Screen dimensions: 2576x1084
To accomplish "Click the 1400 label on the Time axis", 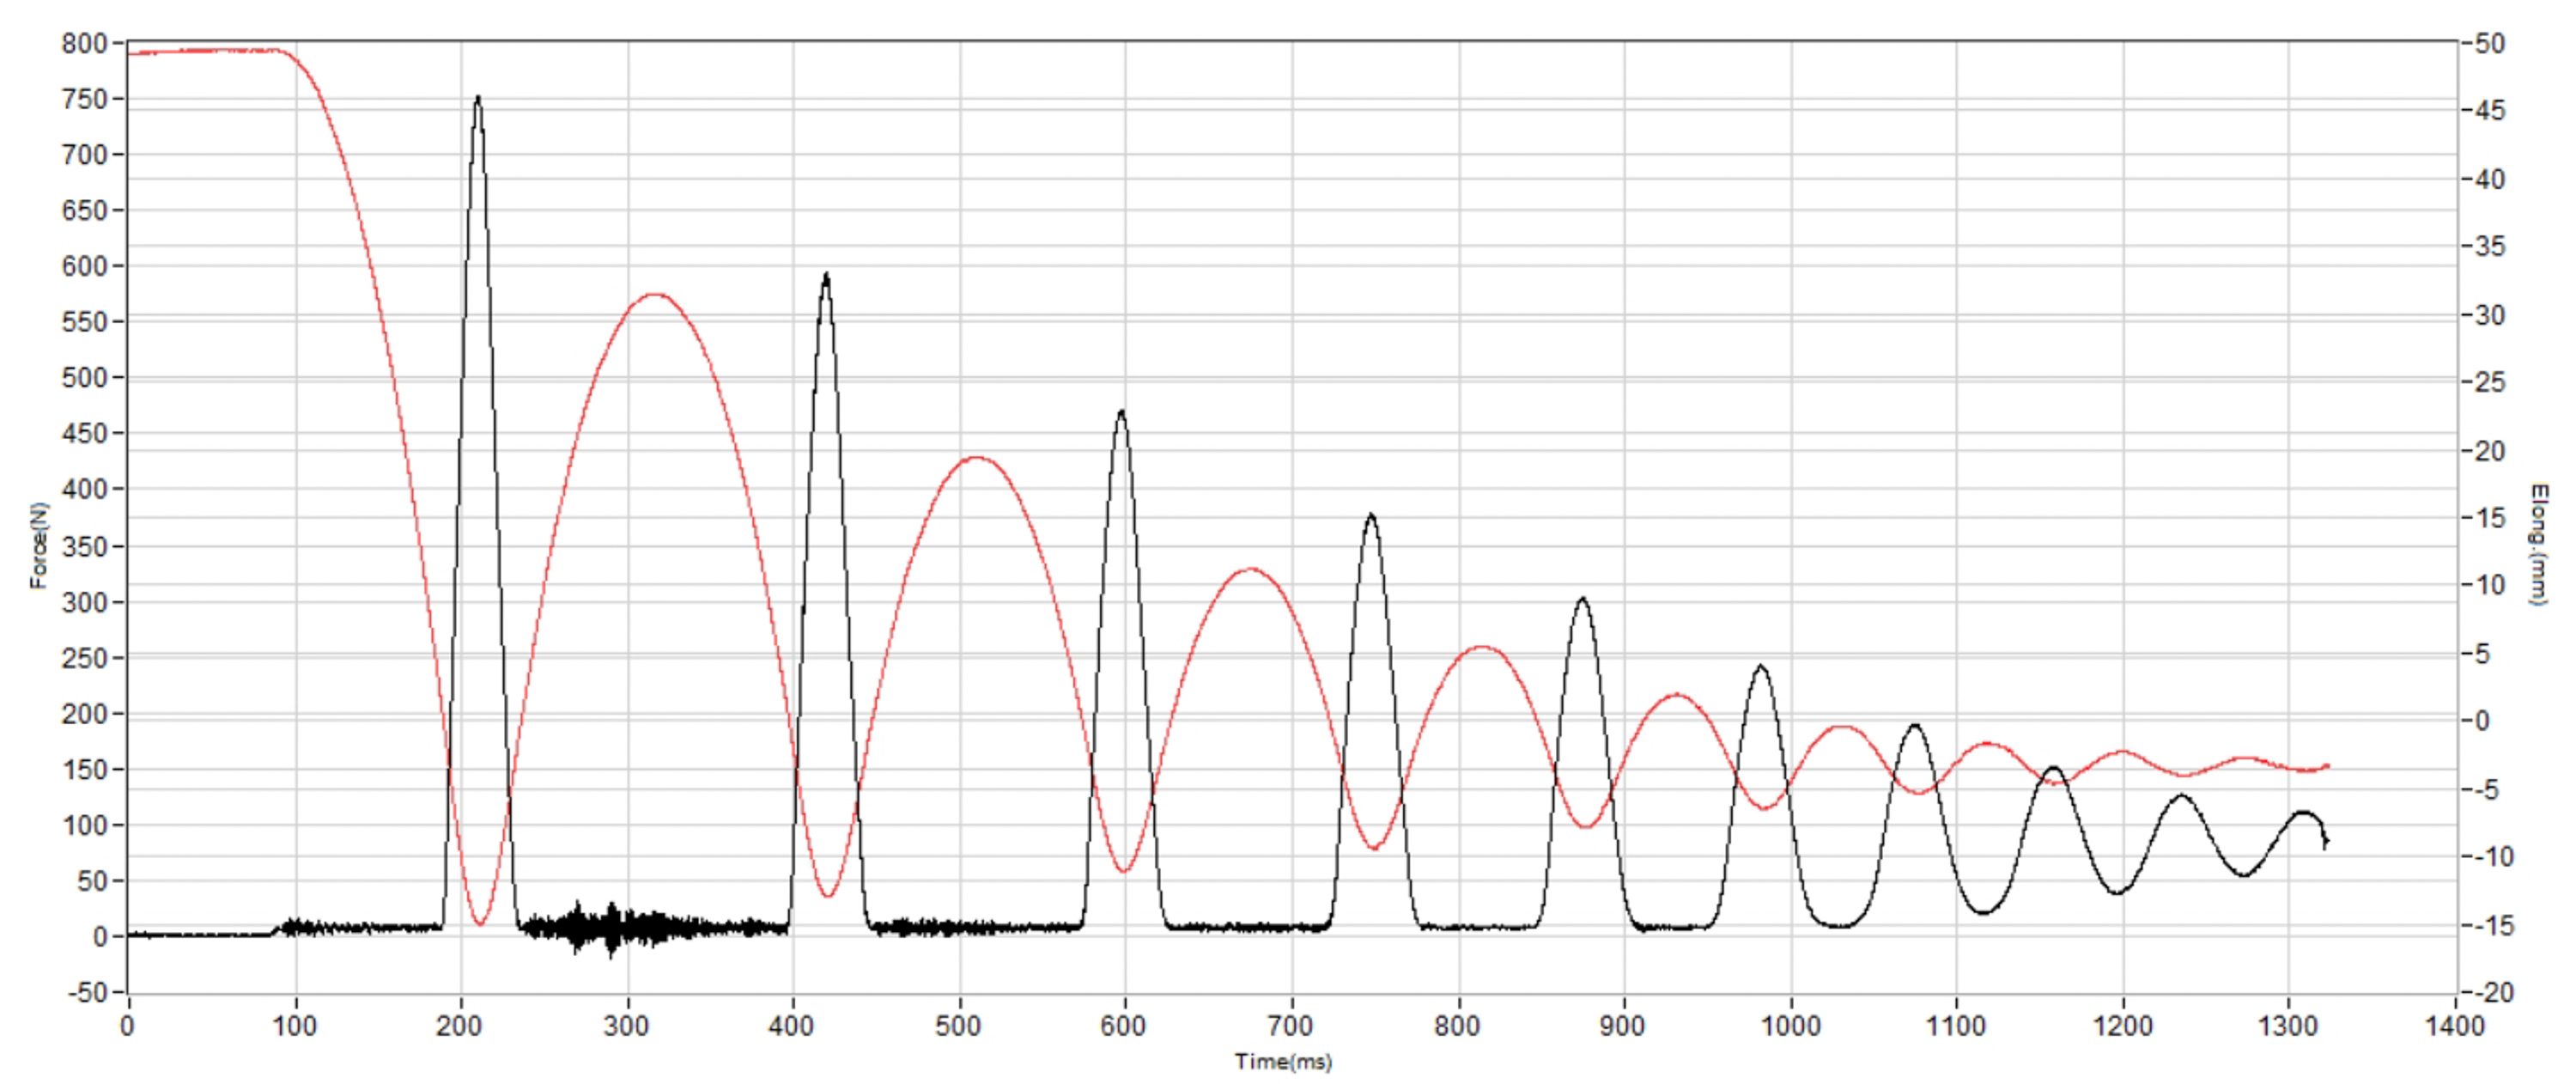I will click(x=2455, y=1026).
